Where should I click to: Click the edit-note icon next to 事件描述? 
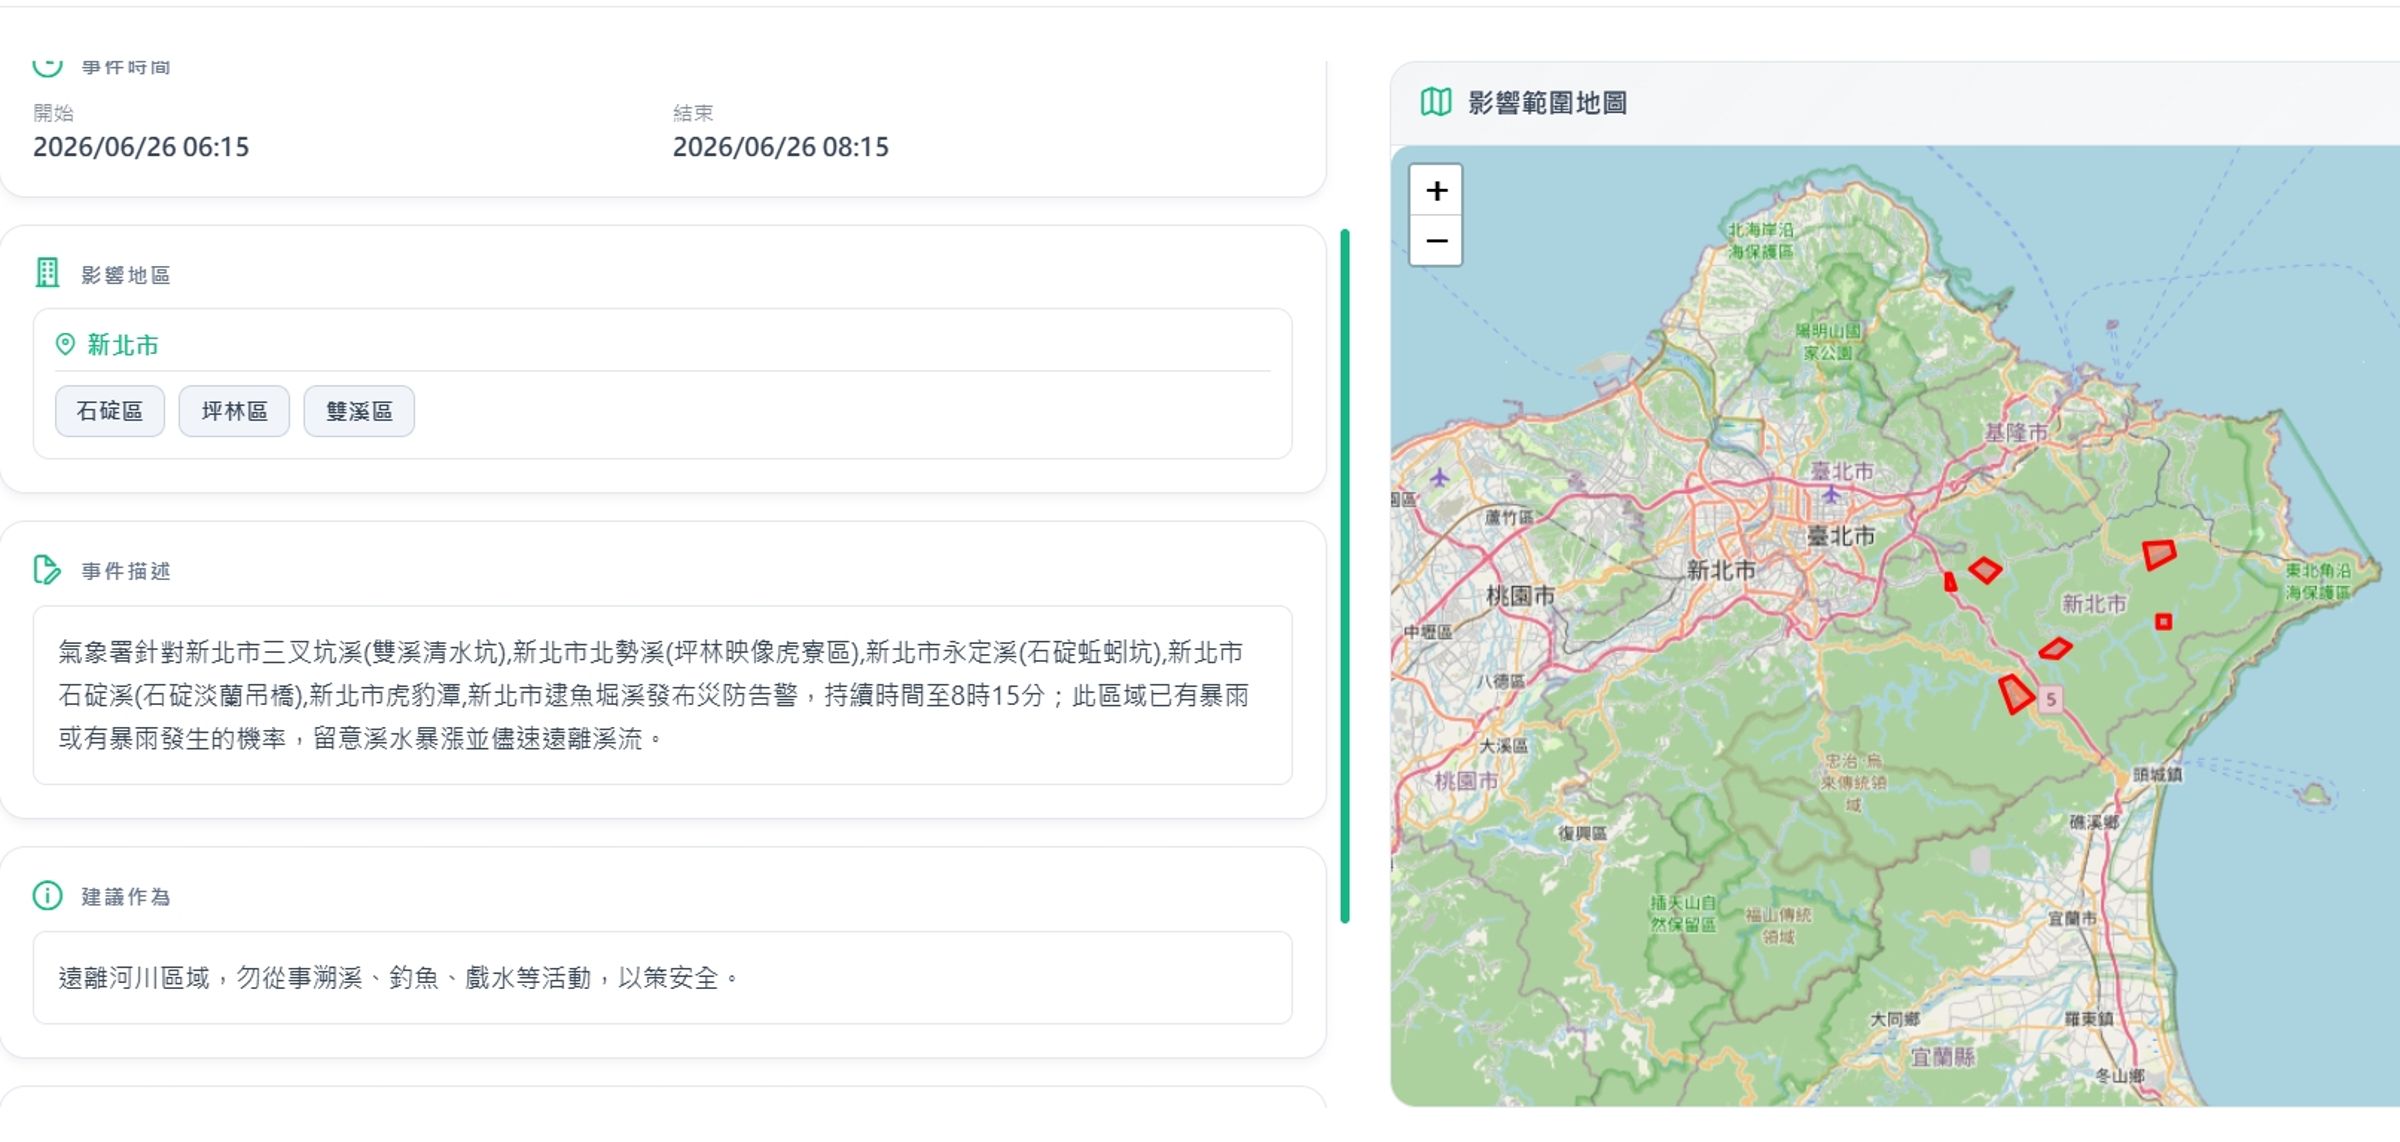47,570
